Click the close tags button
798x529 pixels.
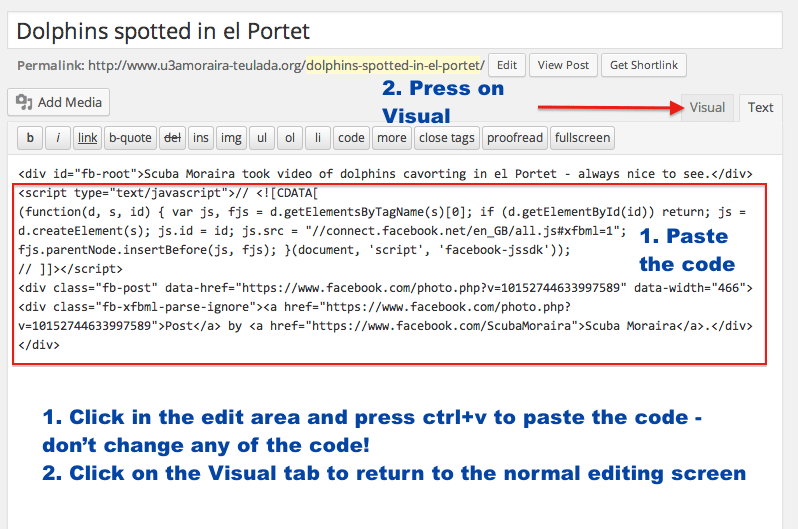[447, 138]
